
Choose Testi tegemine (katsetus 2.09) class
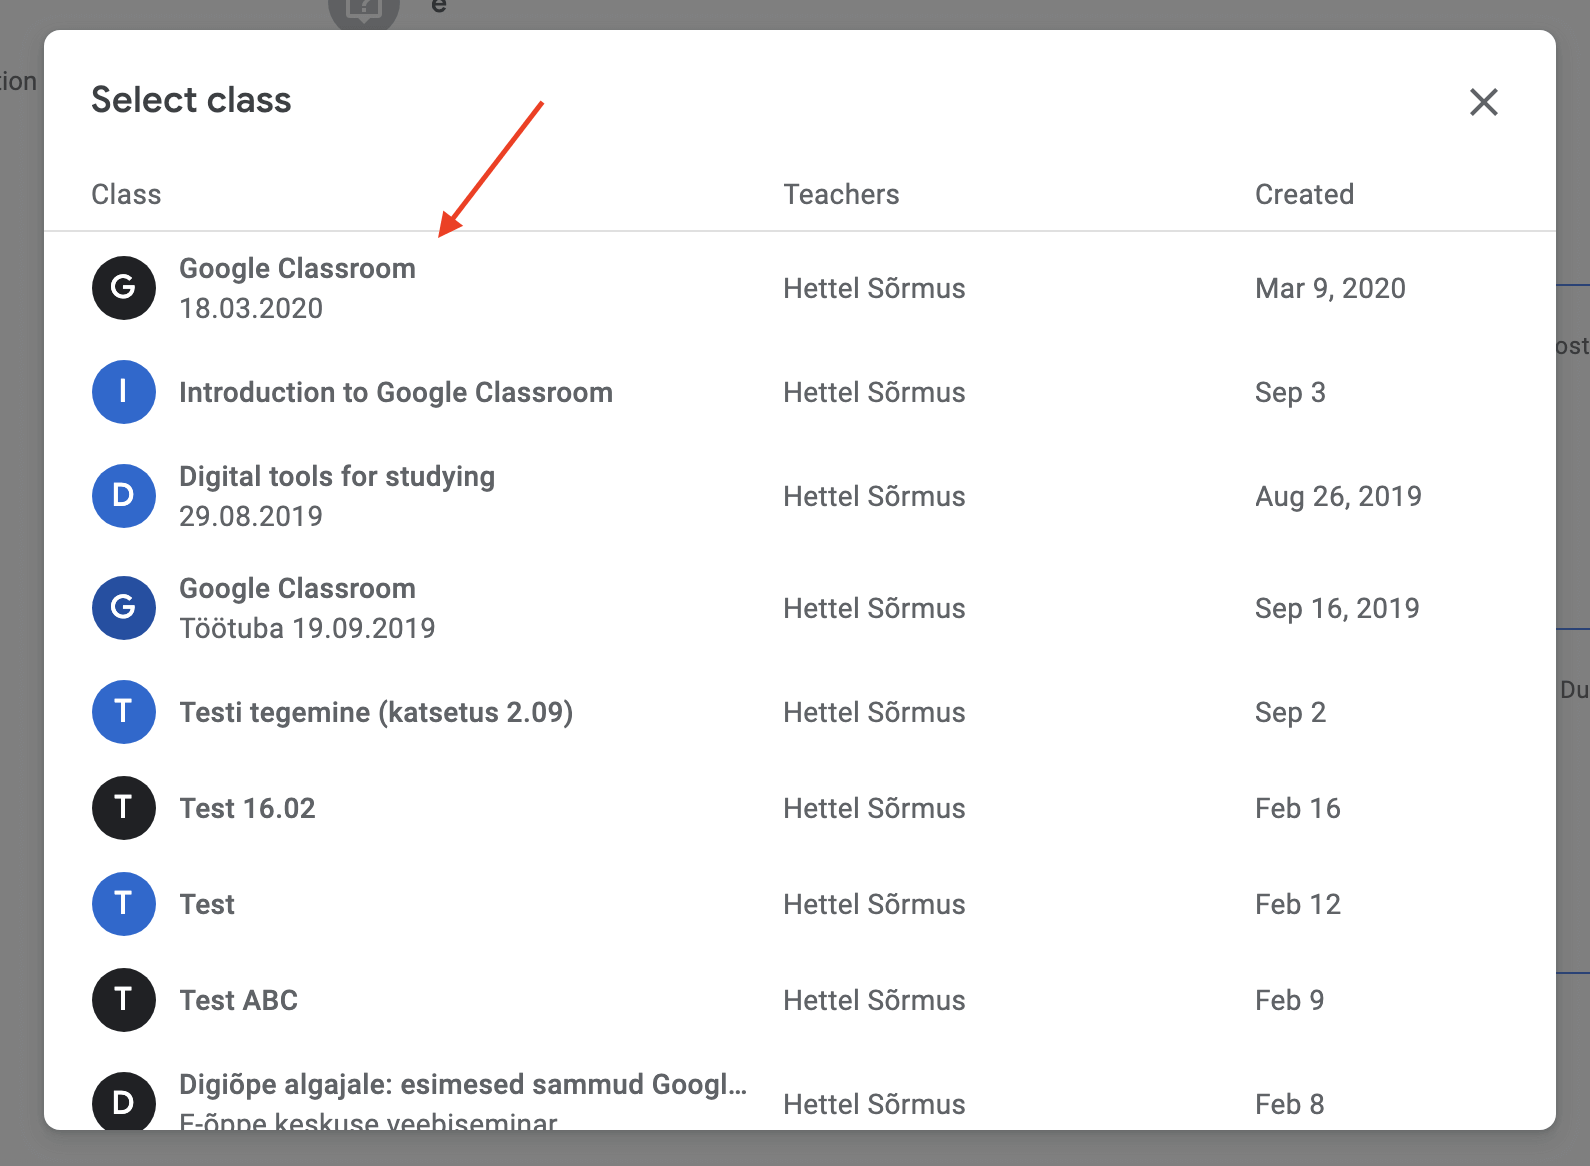click(800, 712)
